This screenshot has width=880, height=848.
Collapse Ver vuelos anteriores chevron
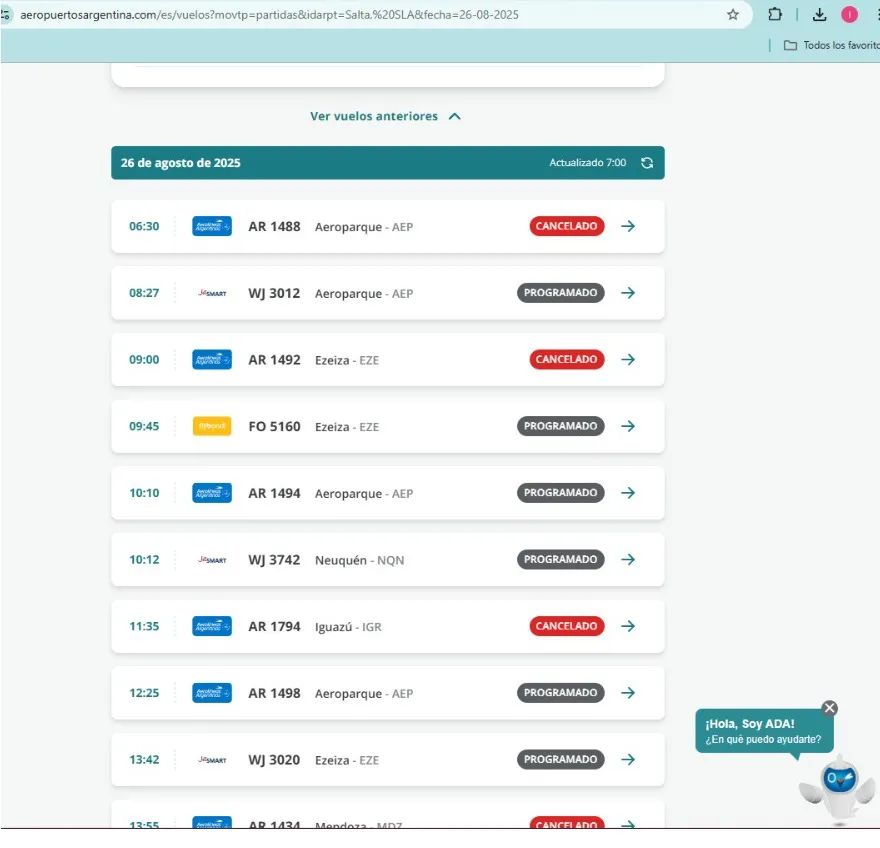[455, 117]
